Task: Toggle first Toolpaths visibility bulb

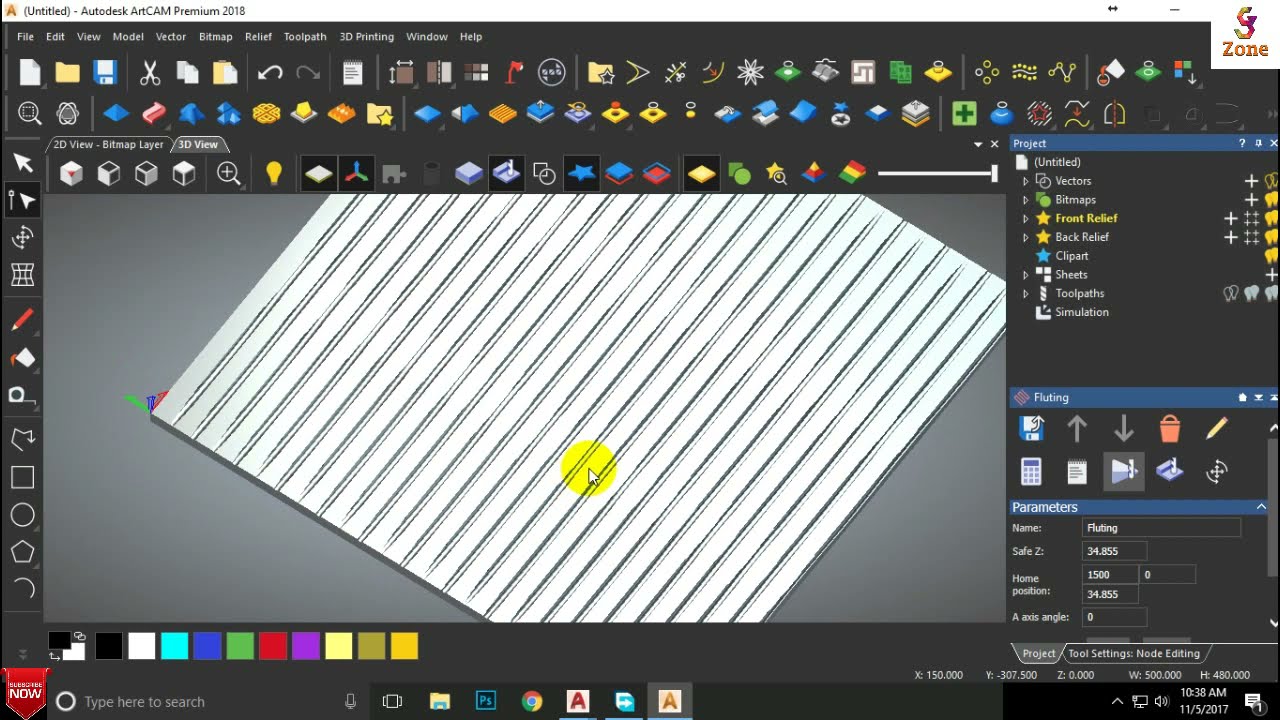Action: [x=1231, y=294]
